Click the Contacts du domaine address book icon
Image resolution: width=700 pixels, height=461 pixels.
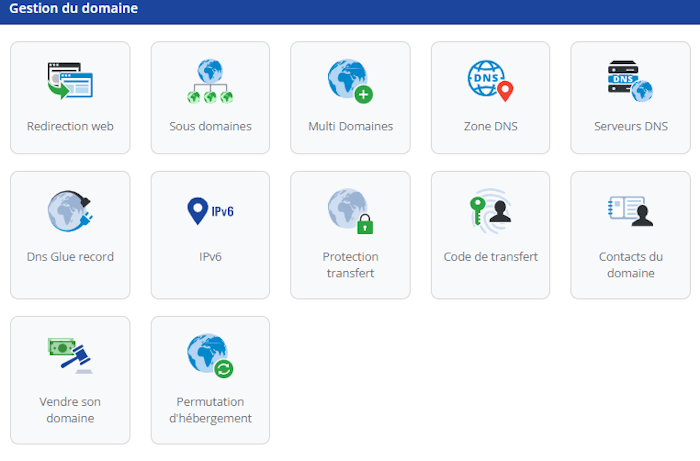click(630, 211)
